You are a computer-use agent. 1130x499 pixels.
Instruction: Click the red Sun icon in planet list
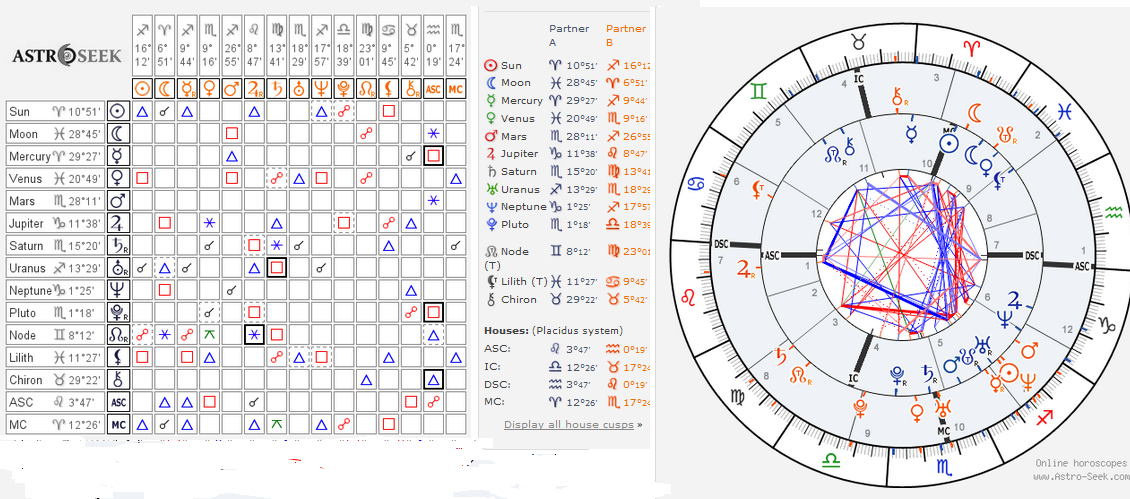[x=490, y=65]
